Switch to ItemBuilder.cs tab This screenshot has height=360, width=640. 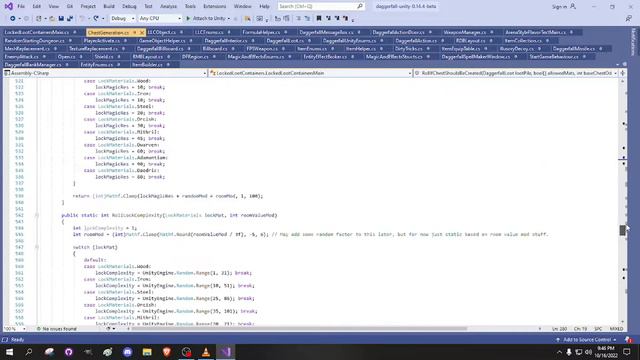(147, 65)
